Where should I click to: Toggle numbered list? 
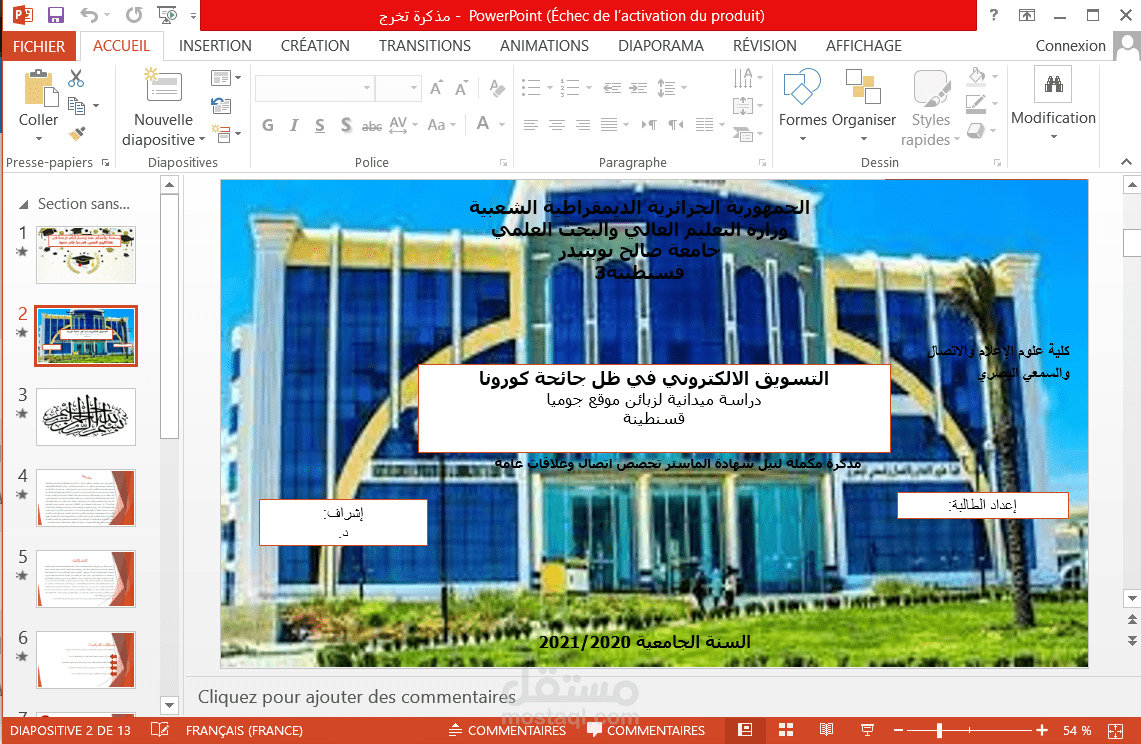(570, 88)
